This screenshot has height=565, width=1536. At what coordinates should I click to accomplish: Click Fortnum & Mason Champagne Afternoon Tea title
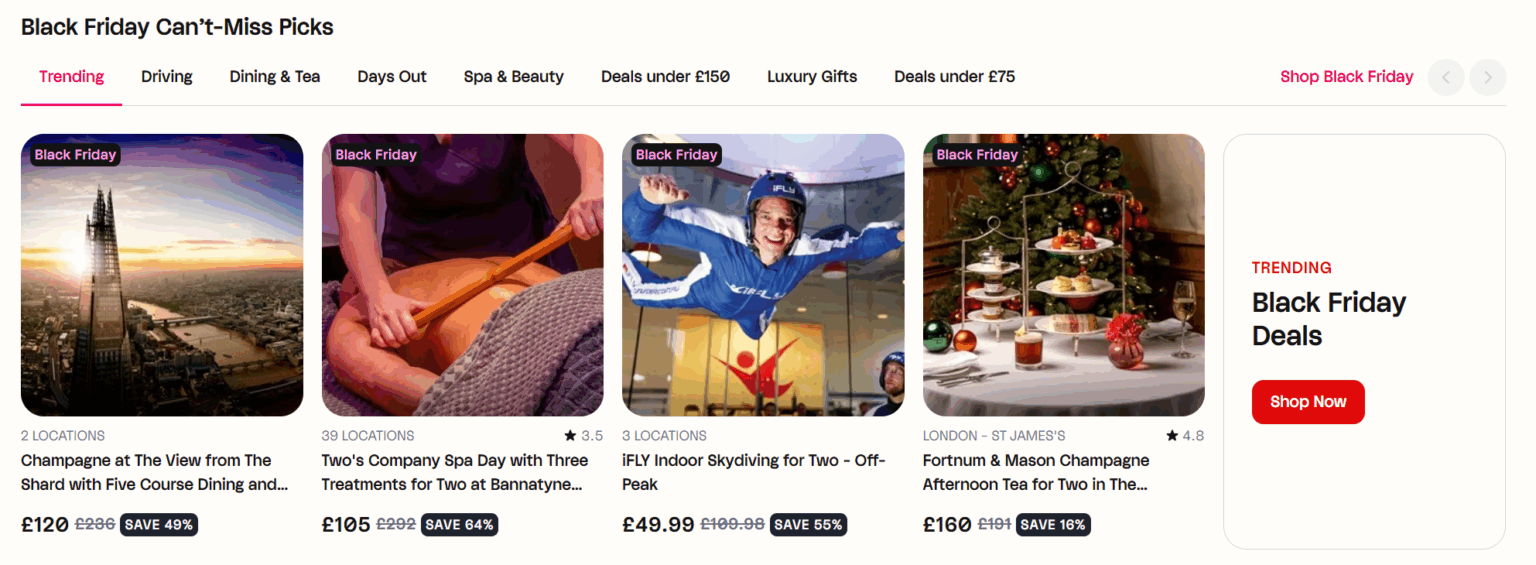click(x=1036, y=472)
